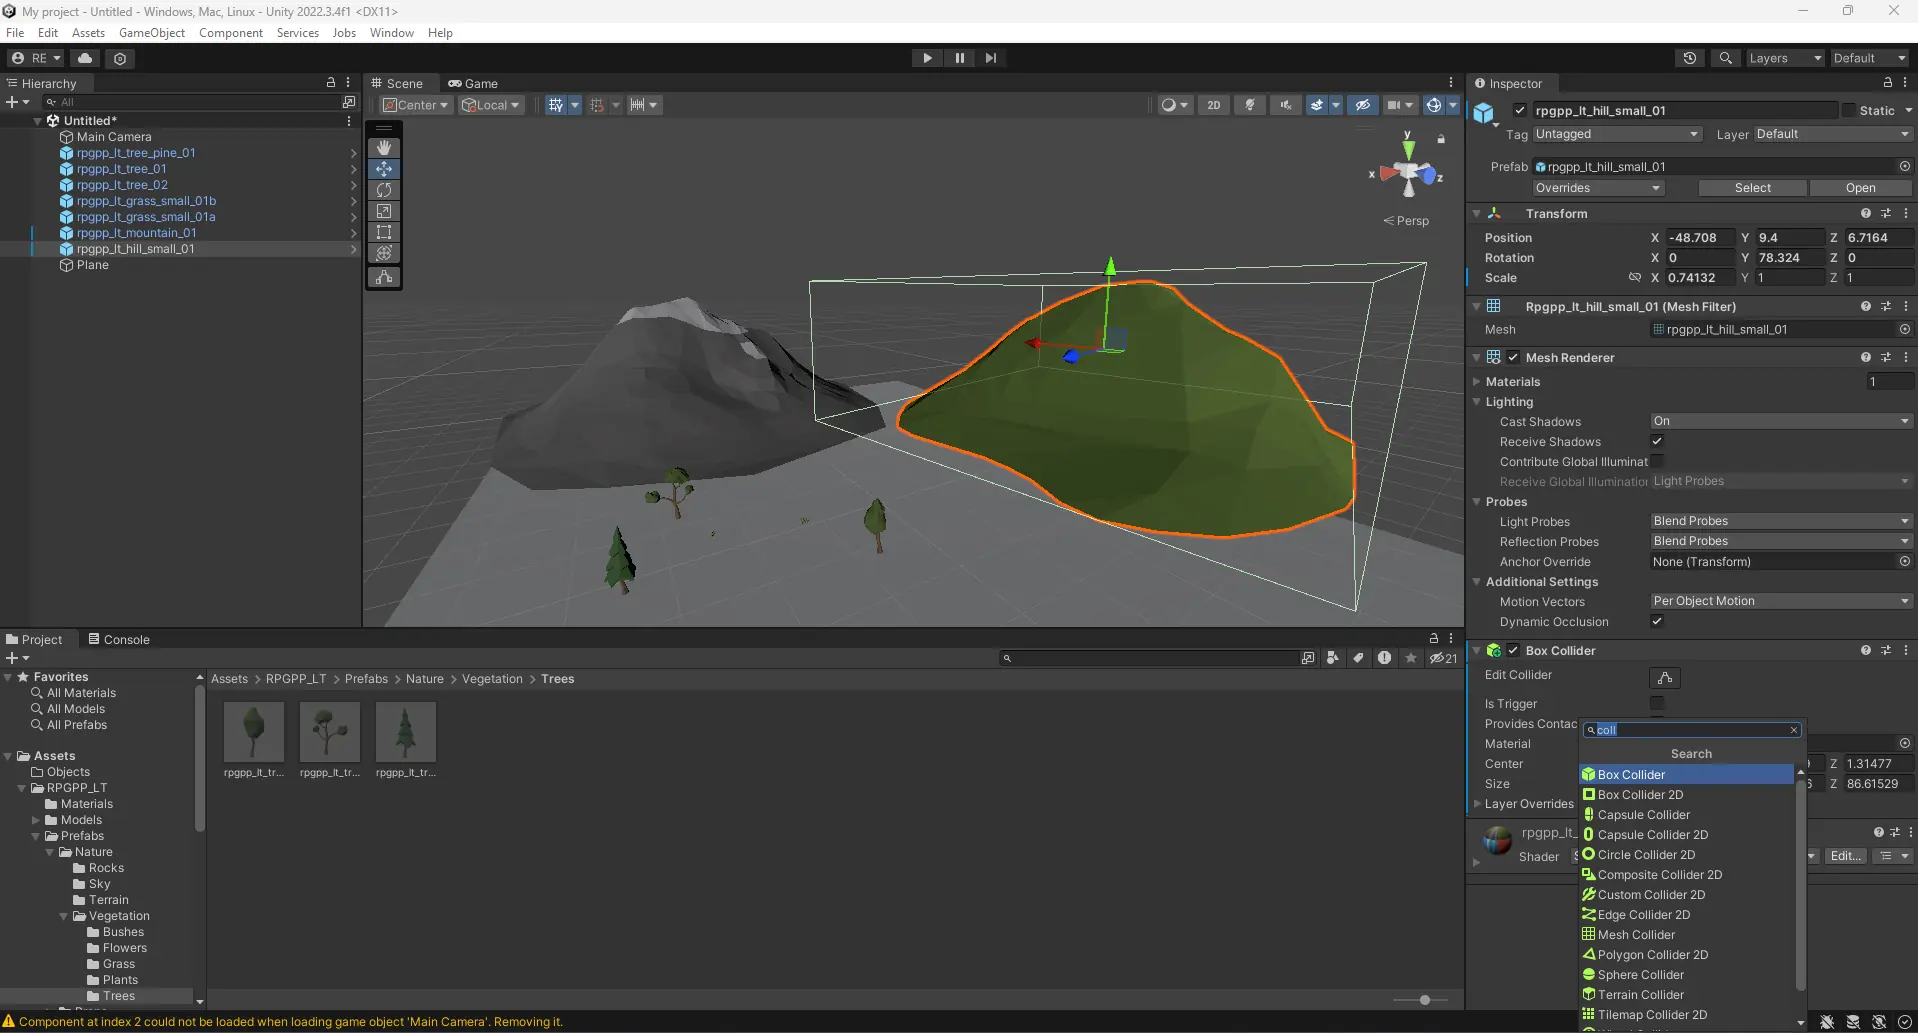1918x1033 pixels.
Task: Open Mesh Renderer more options menu
Action: [x=1906, y=357]
